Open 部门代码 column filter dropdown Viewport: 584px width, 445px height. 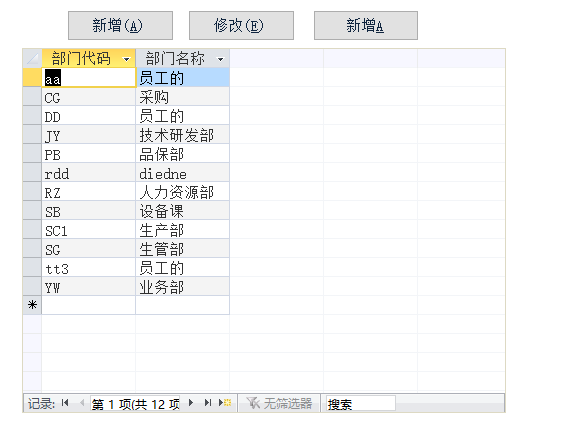coord(127,59)
